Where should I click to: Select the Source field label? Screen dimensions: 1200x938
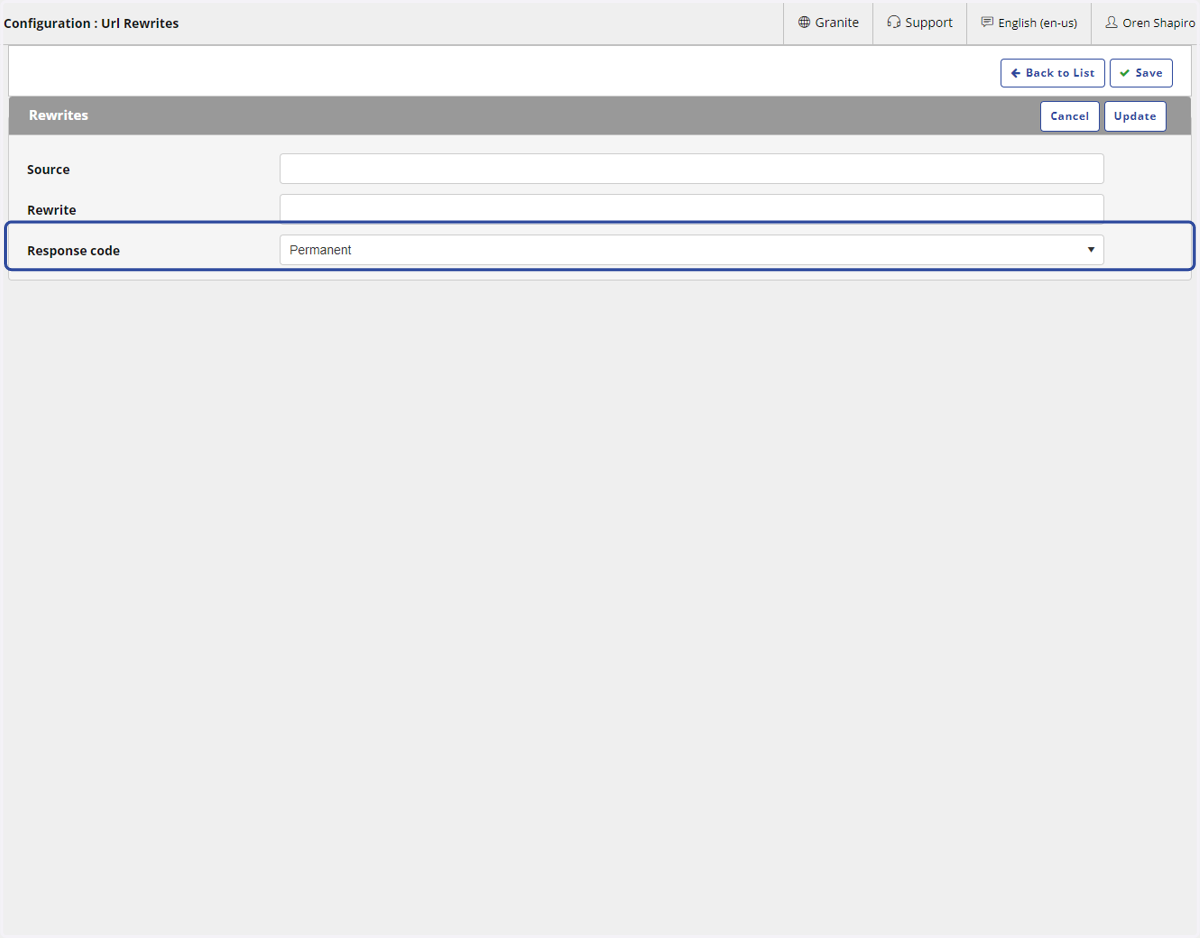[48, 169]
